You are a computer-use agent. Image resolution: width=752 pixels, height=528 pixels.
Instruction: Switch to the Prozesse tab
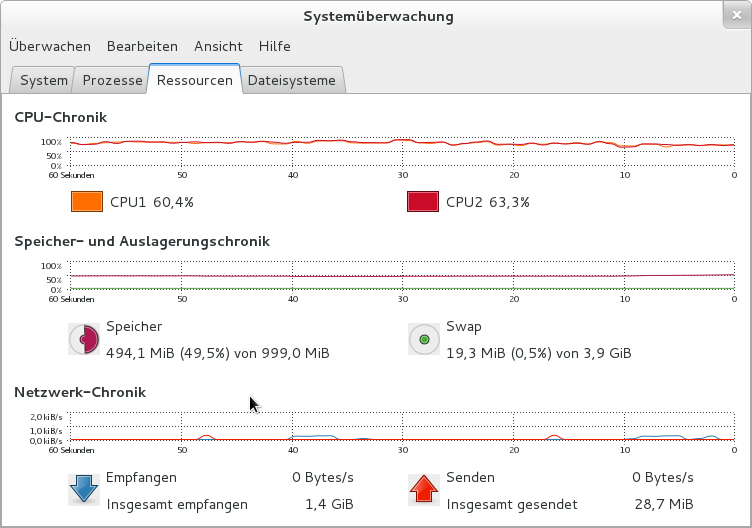(112, 80)
